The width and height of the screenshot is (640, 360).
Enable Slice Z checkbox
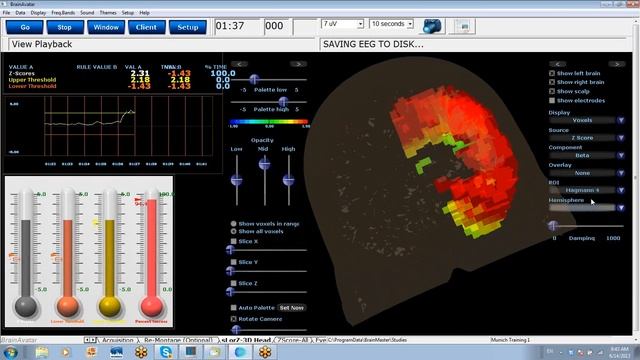(233, 283)
